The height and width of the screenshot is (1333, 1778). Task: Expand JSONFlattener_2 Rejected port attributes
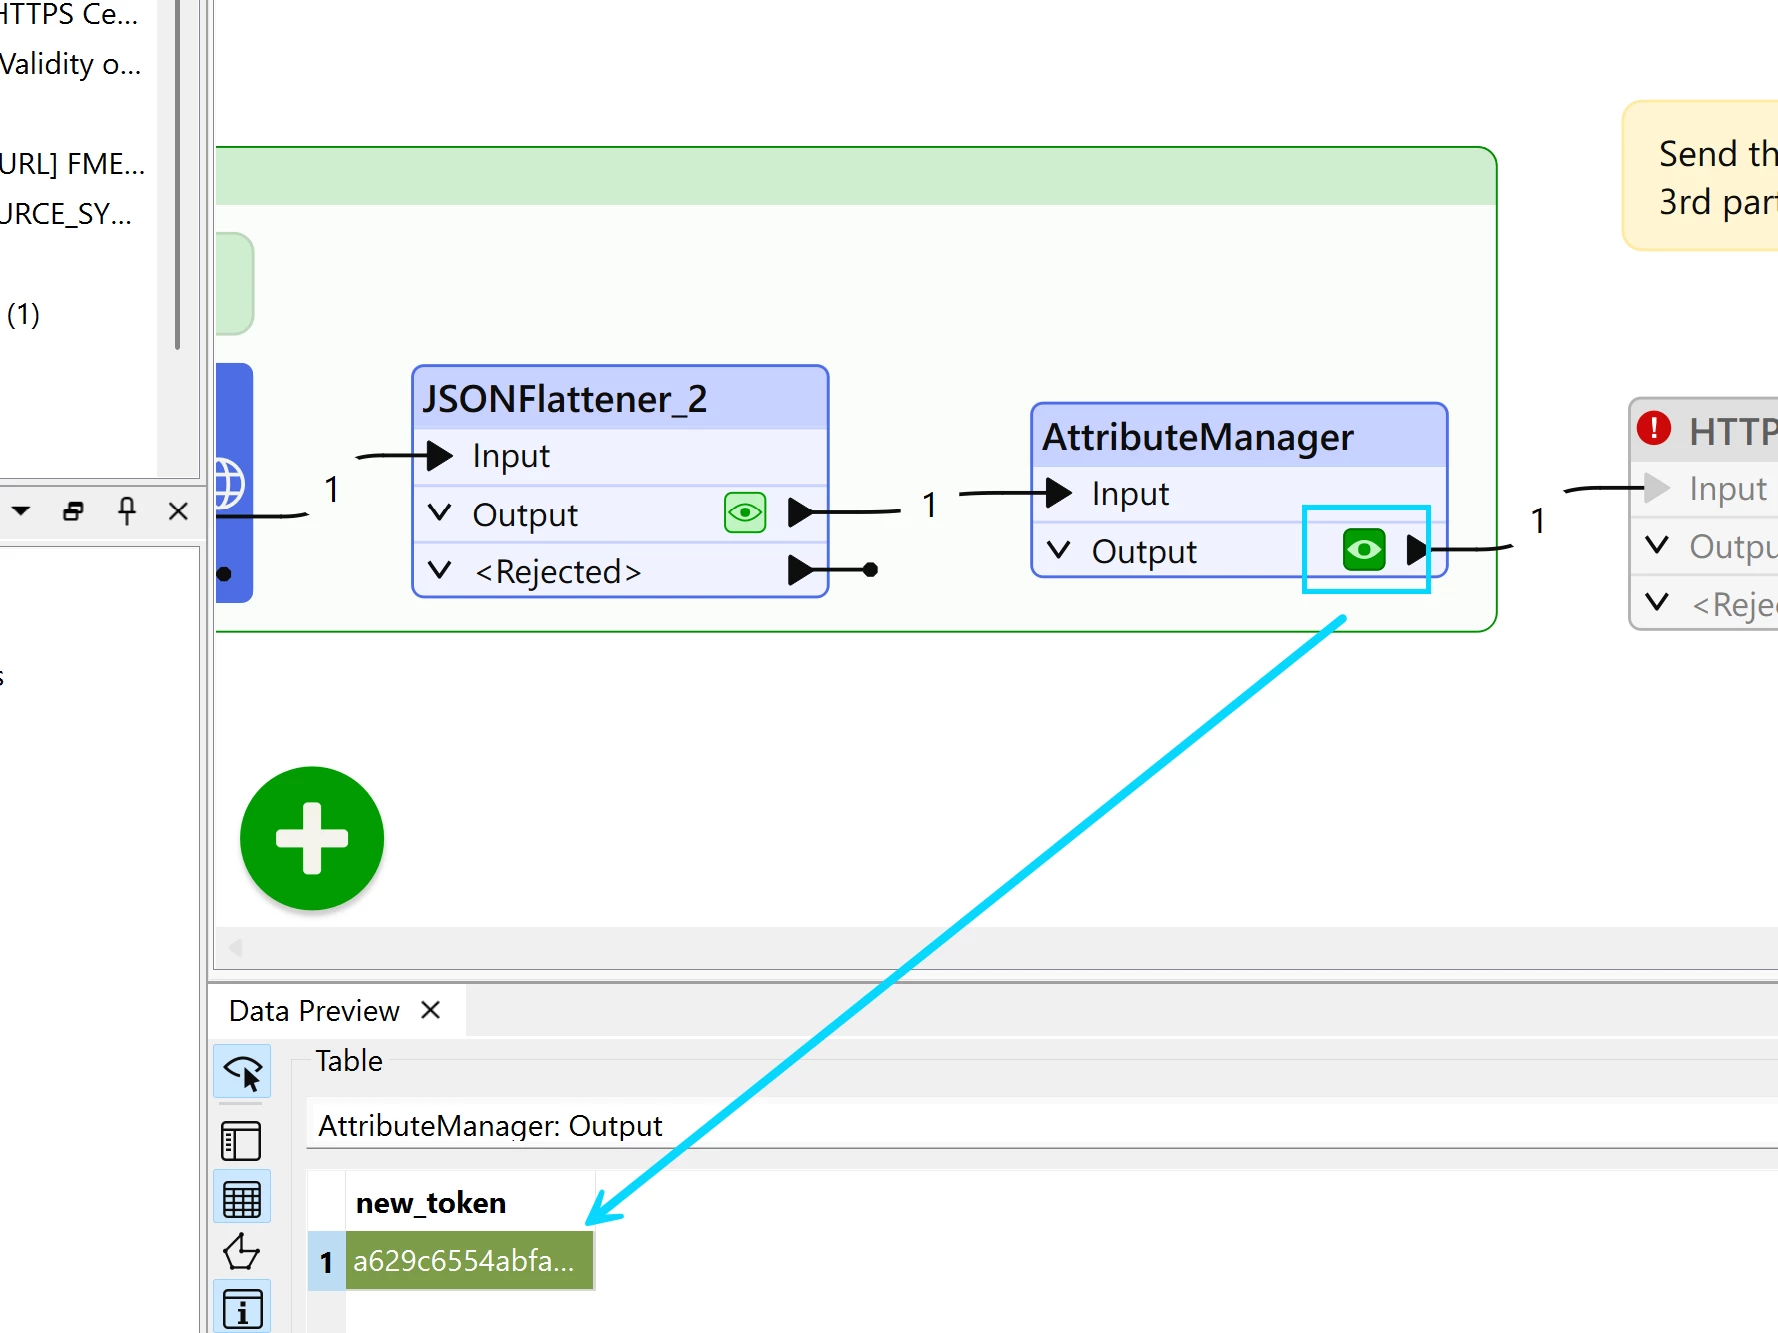[x=439, y=570]
